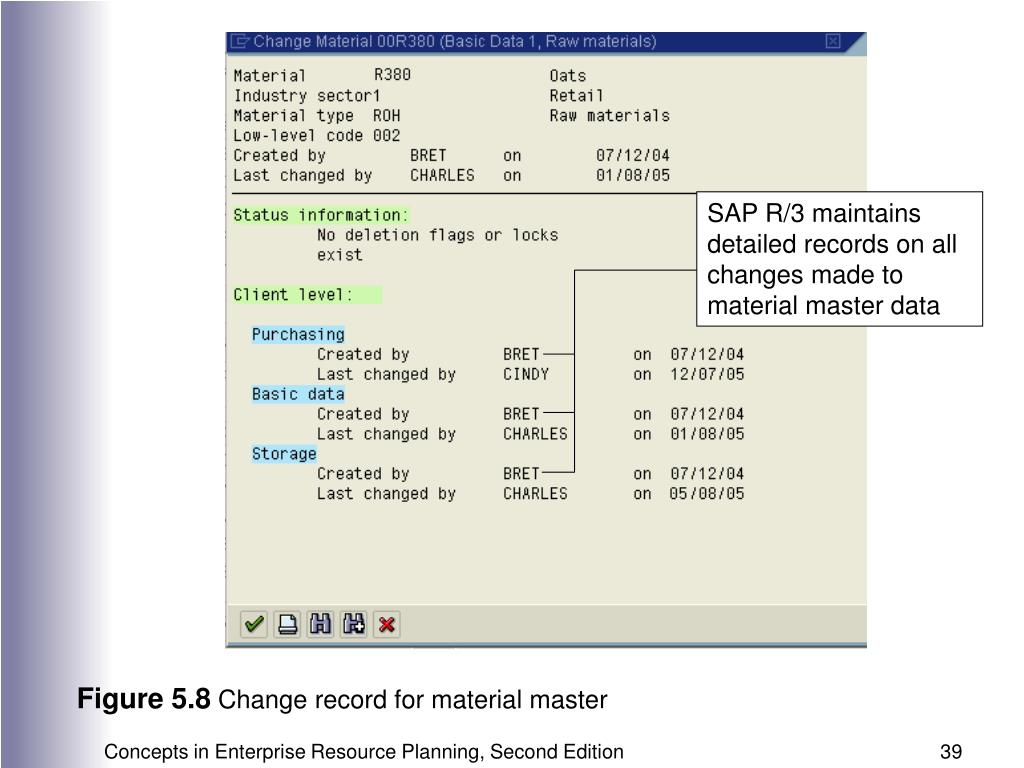This screenshot has width=1024, height=768.
Task: Click 'BRET' in Purchasing Created by row
Action: click(x=521, y=355)
